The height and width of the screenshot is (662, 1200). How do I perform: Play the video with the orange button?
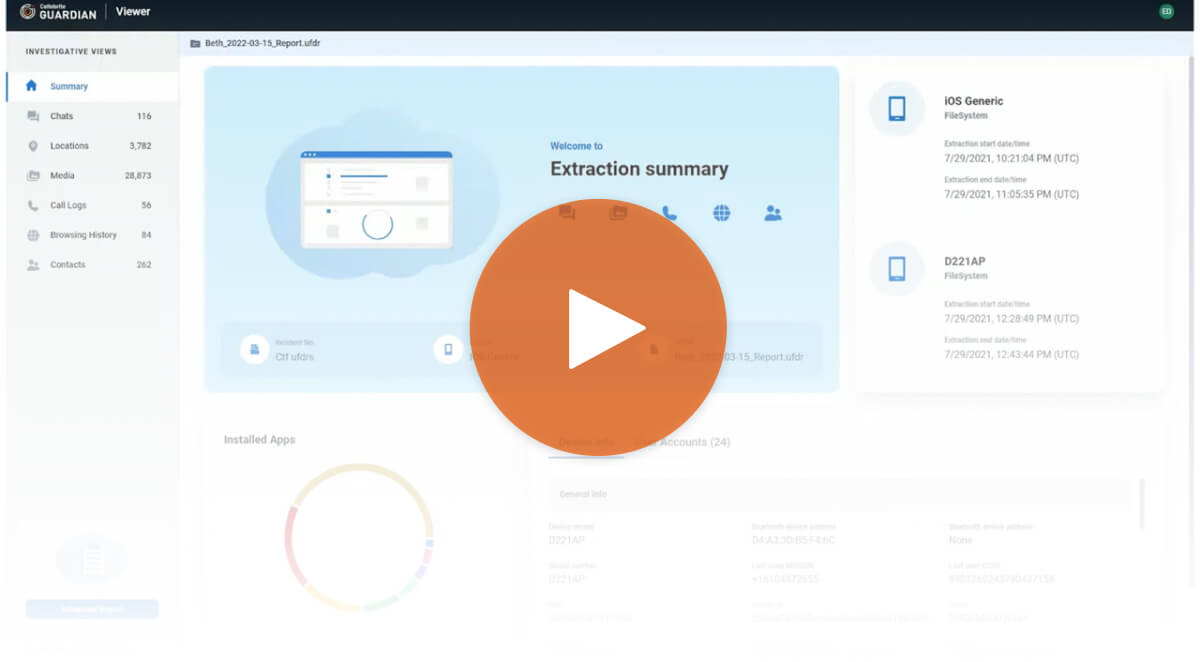tap(598, 328)
